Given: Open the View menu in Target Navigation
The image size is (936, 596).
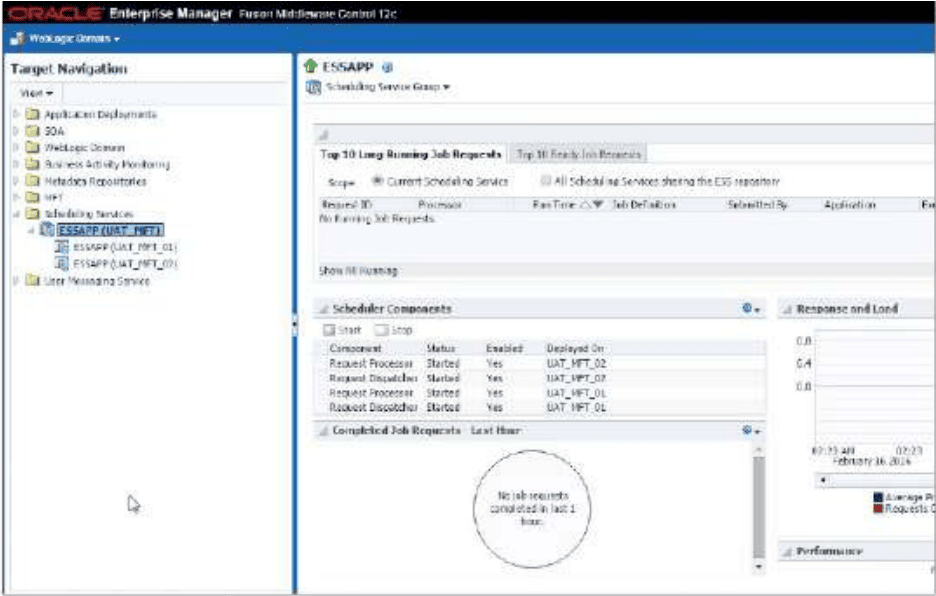Looking at the screenshot, I should point(36,93).
